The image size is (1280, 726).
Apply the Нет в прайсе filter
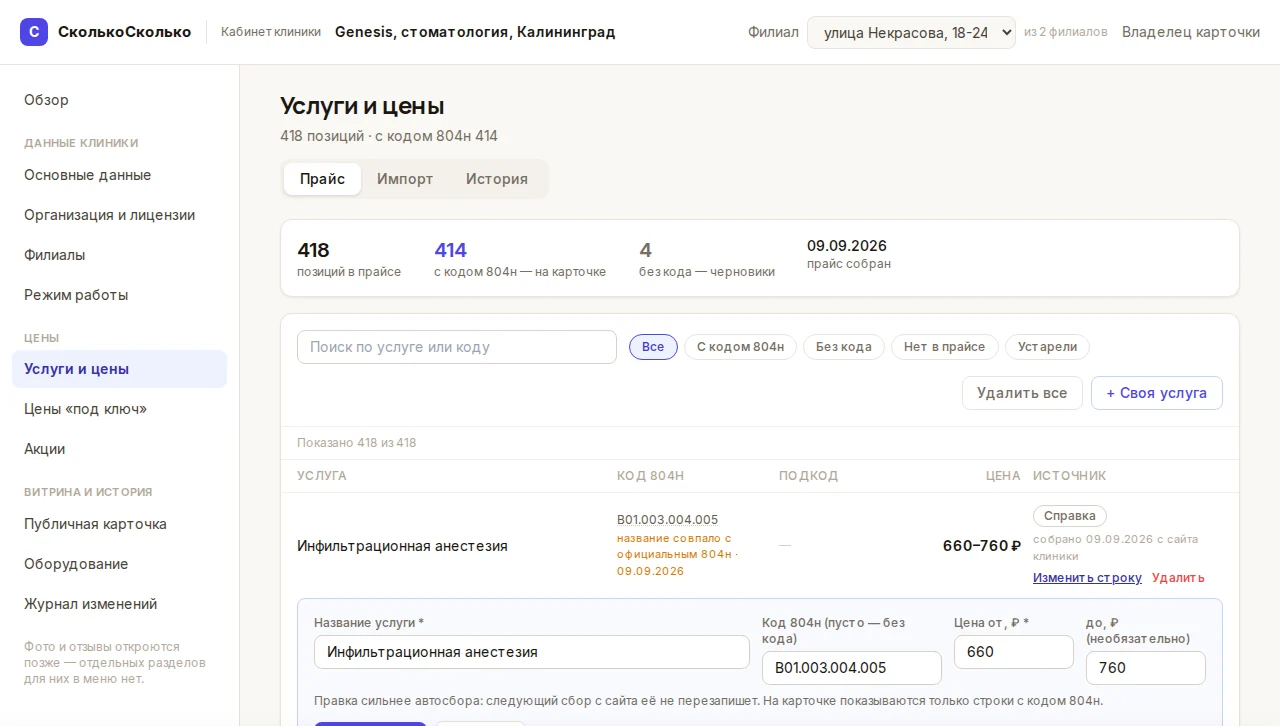coord(944,347)
